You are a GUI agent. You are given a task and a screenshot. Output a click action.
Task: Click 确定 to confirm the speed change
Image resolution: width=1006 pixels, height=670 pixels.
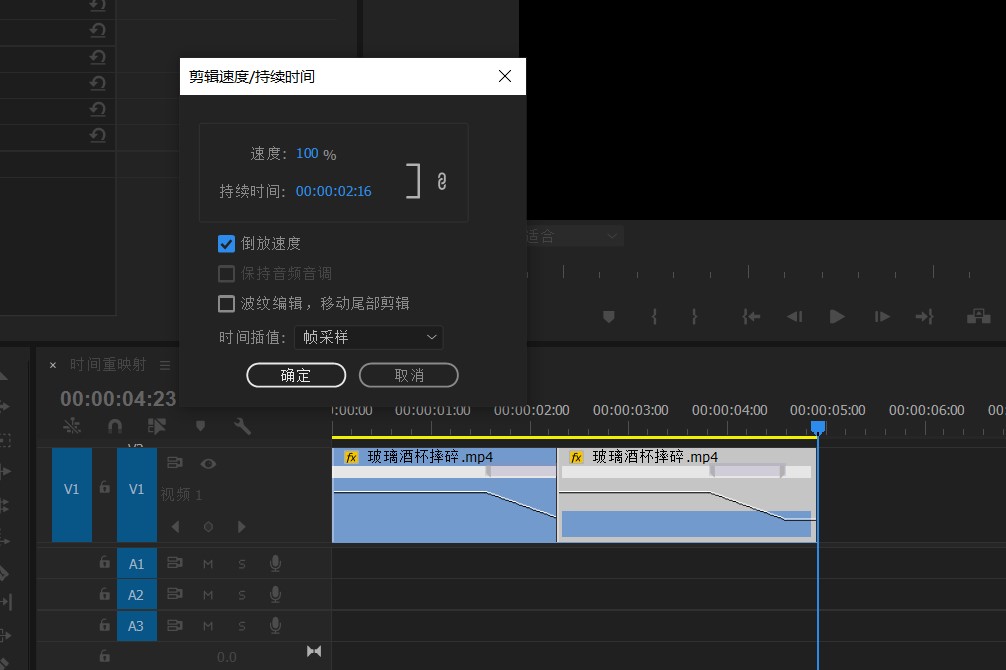pos(296,375)
